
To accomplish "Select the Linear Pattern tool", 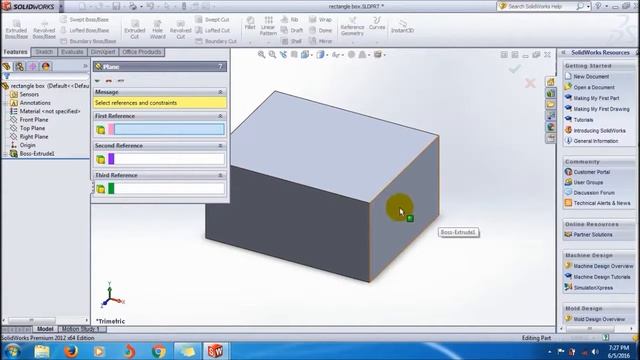I will click(x=268, y=26).
